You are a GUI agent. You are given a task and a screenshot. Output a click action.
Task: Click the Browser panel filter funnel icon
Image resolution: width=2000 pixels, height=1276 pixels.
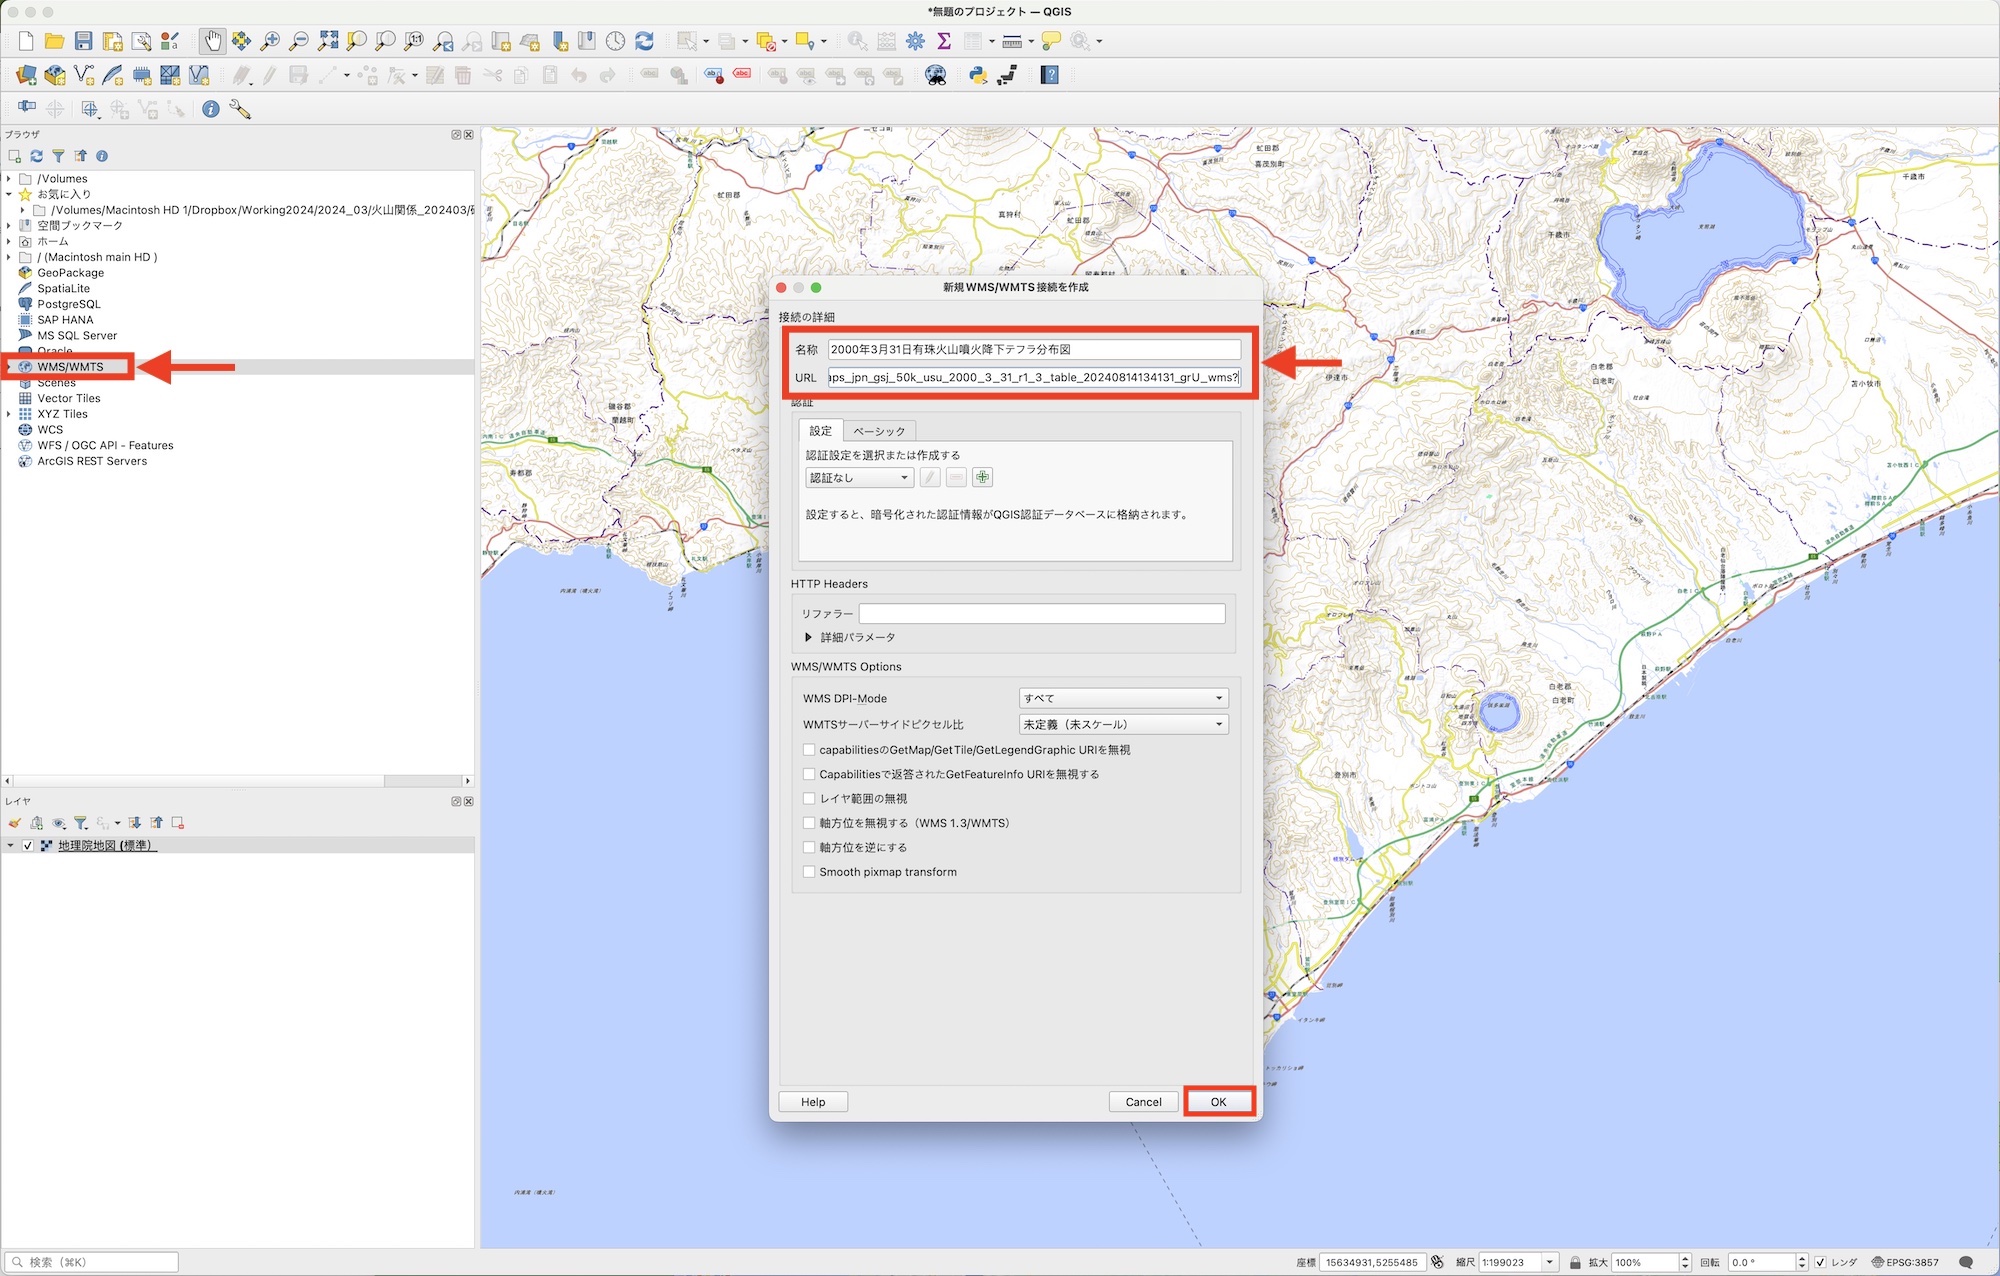(x=58, y=156)
